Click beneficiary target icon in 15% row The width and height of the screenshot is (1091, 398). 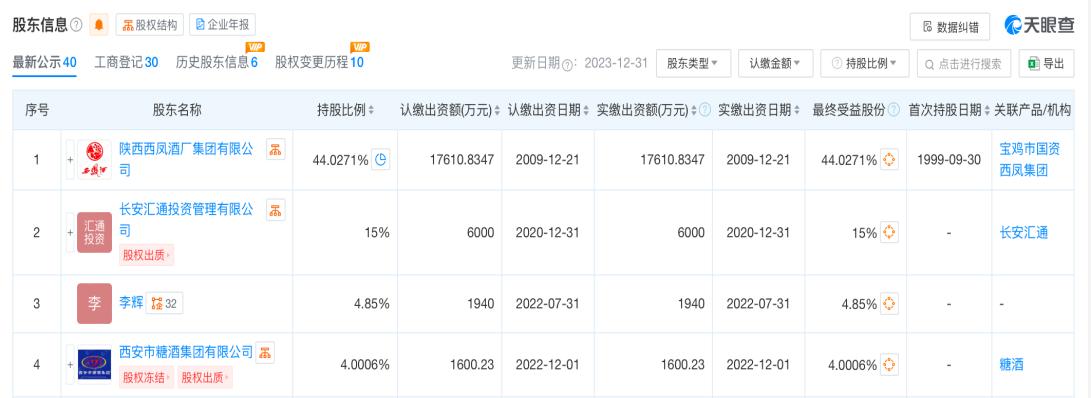pyautogui.click(x=889, y=232)
